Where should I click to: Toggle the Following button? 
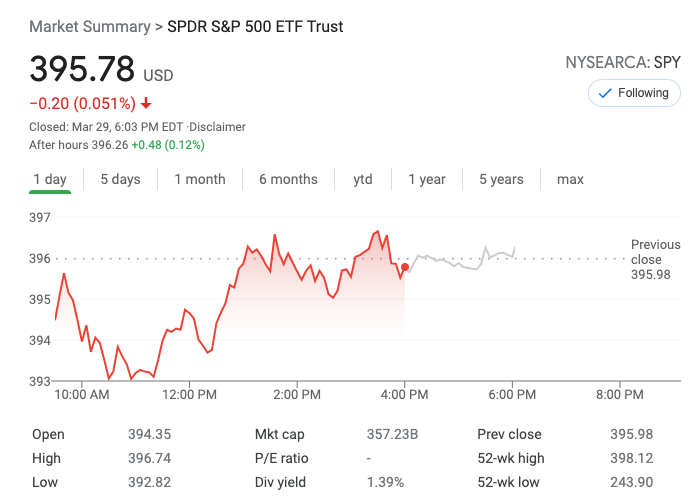633,93
